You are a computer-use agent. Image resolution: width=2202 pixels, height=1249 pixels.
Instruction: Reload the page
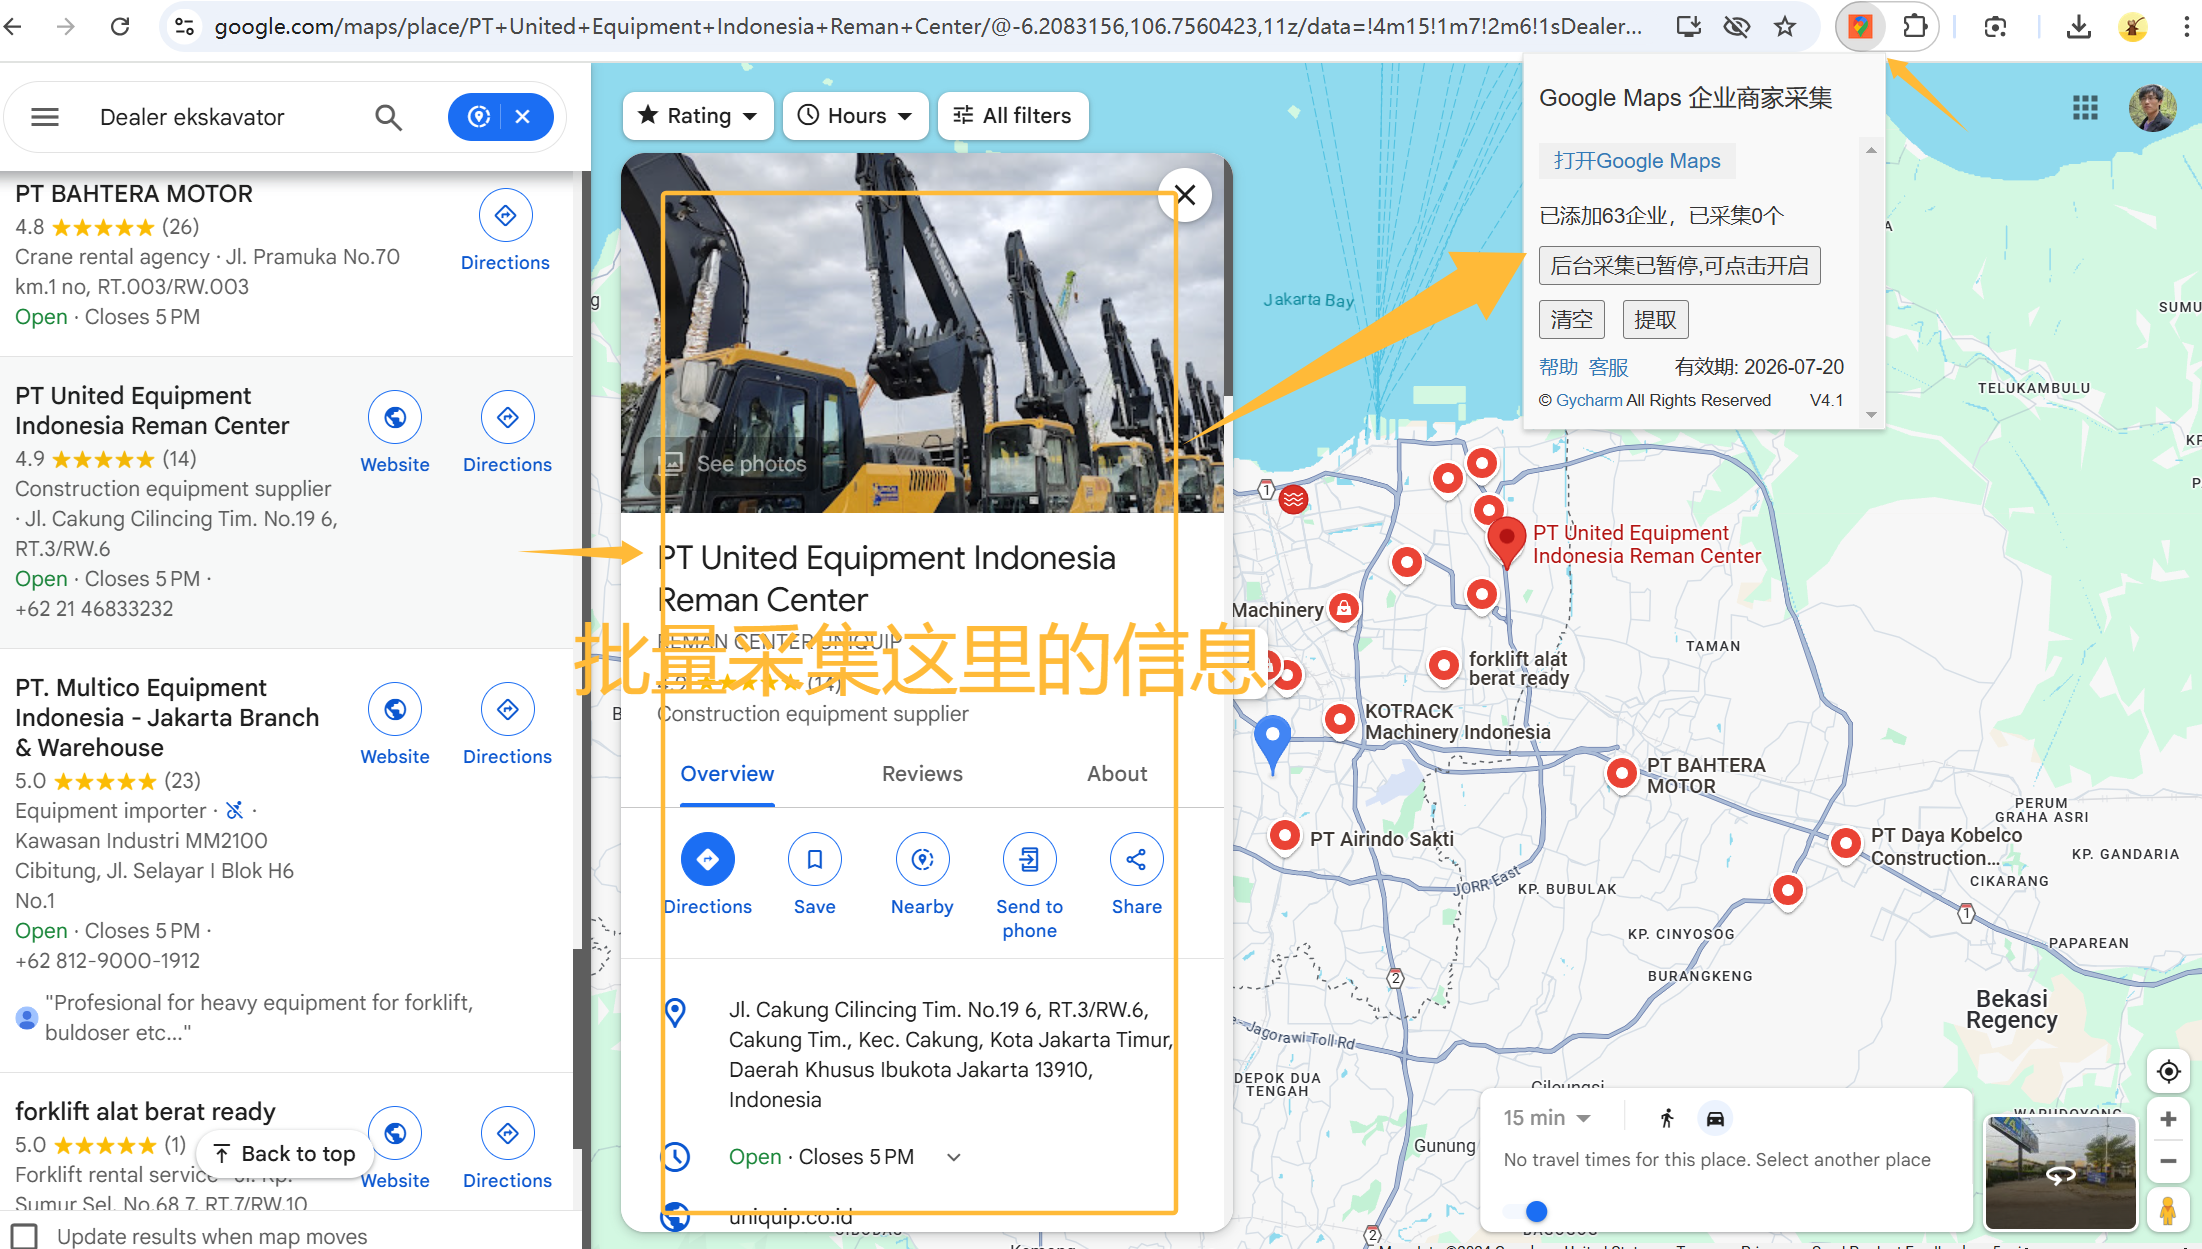(120, 27)
